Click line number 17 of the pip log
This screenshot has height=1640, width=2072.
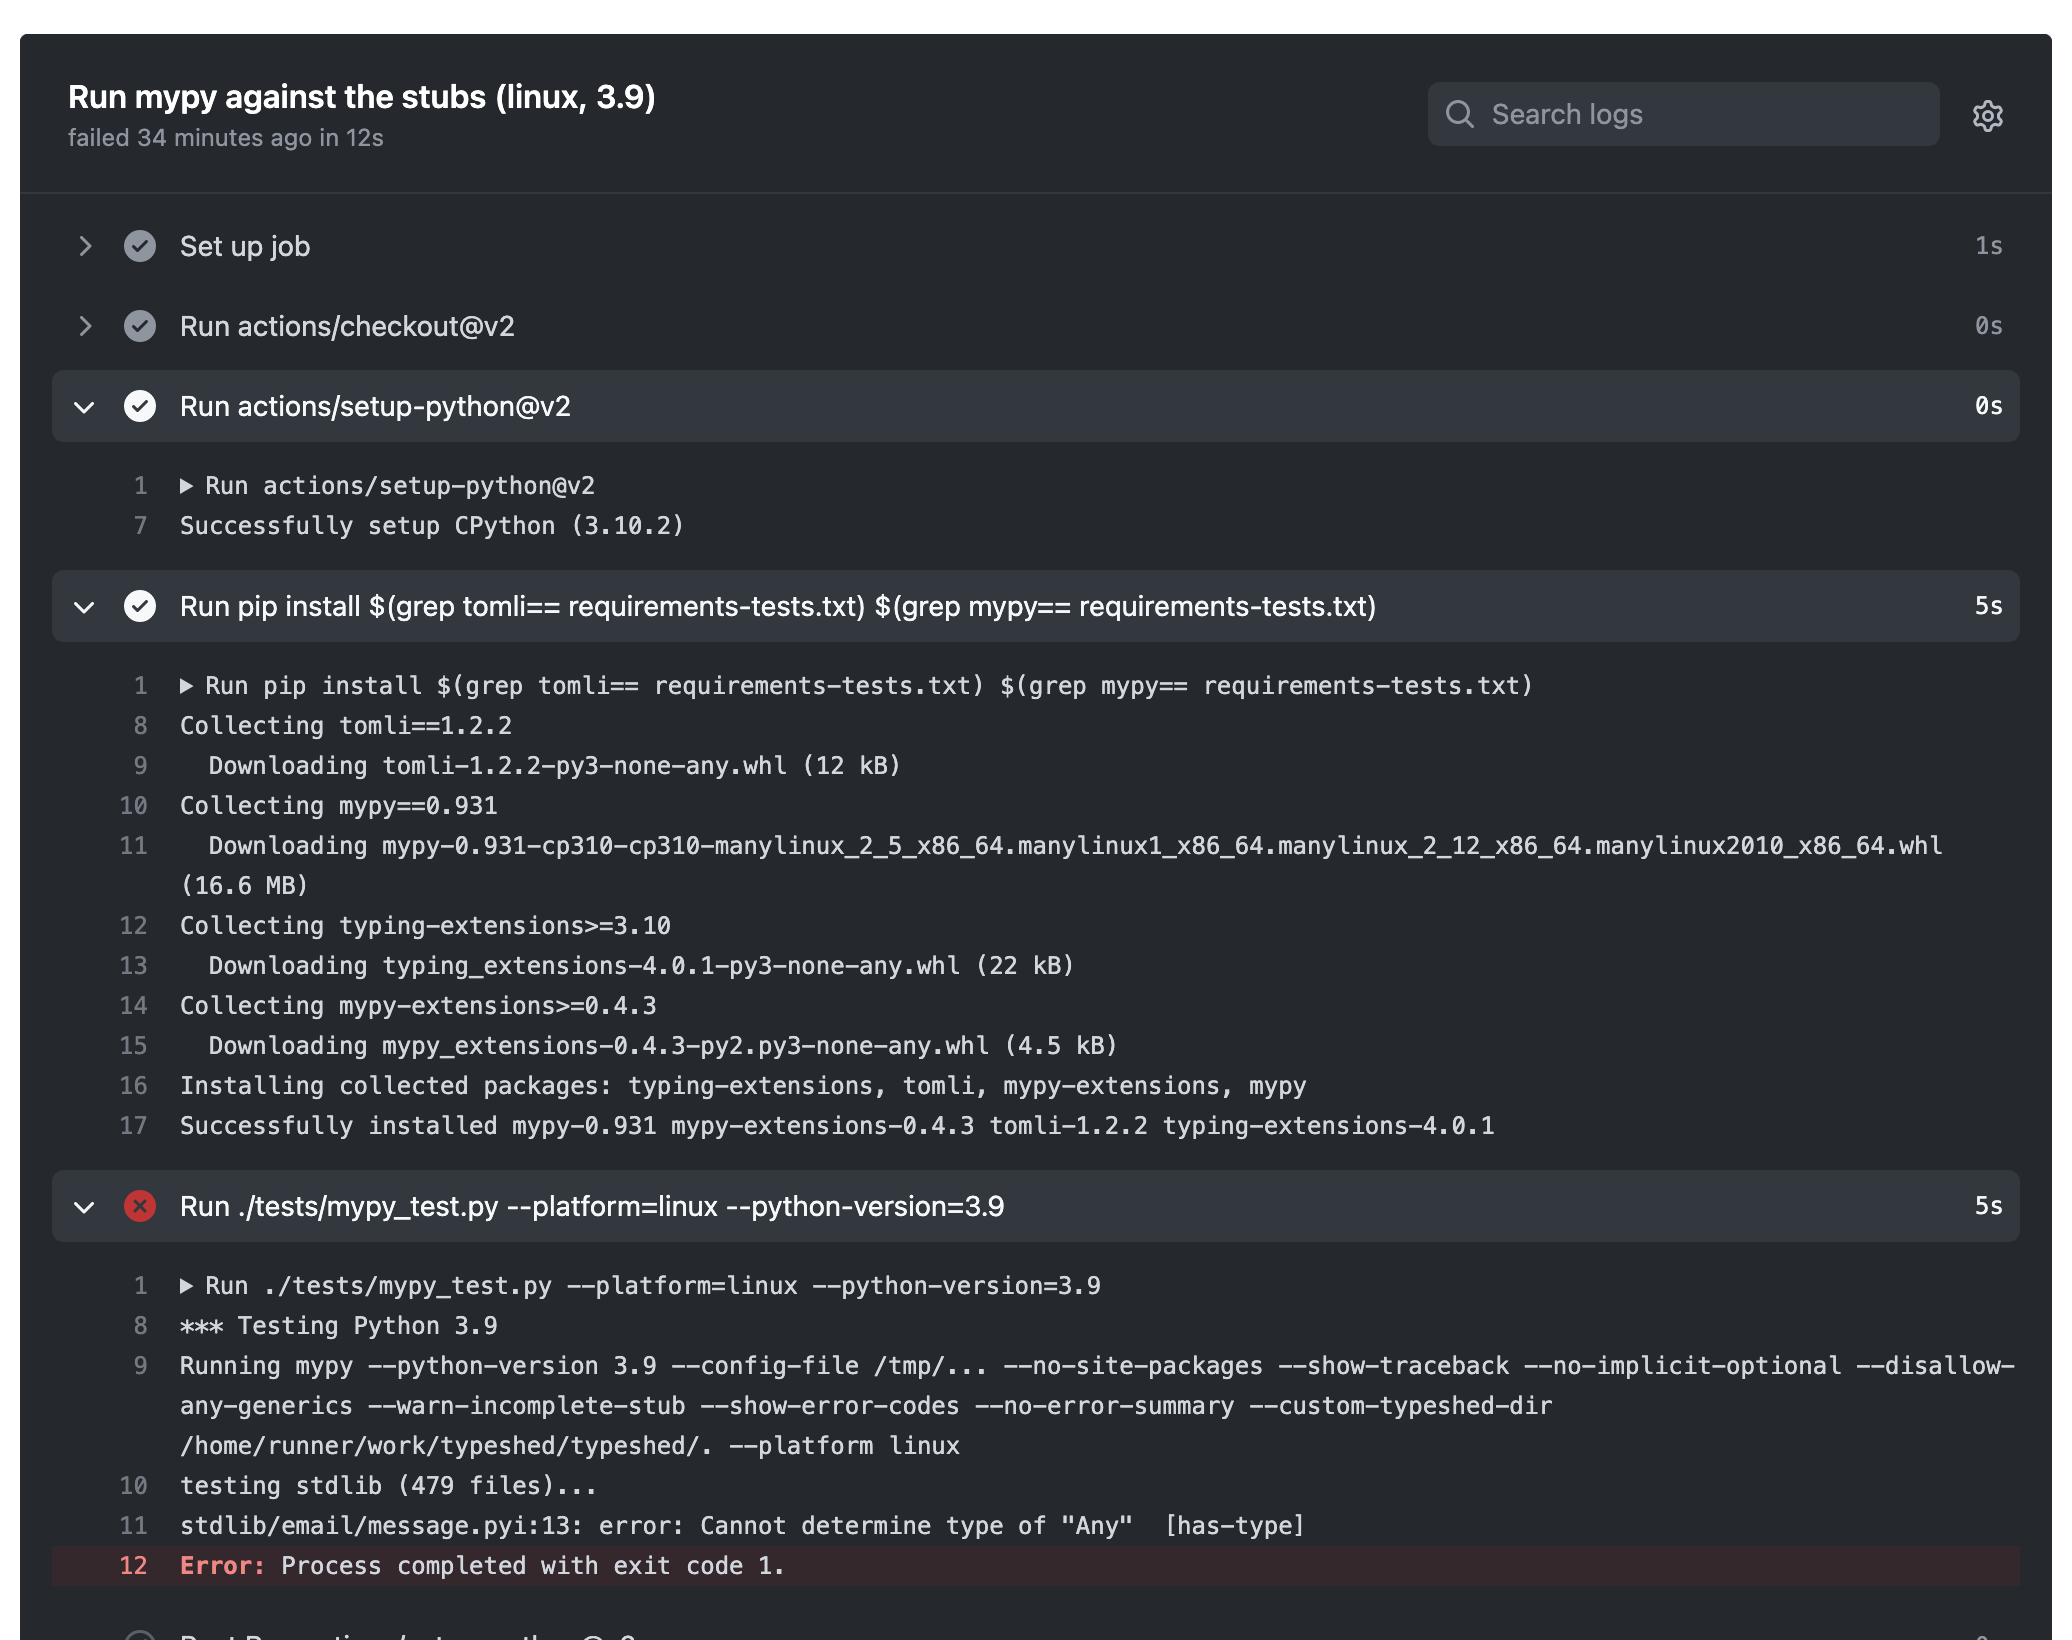(x=133, y=1126)
